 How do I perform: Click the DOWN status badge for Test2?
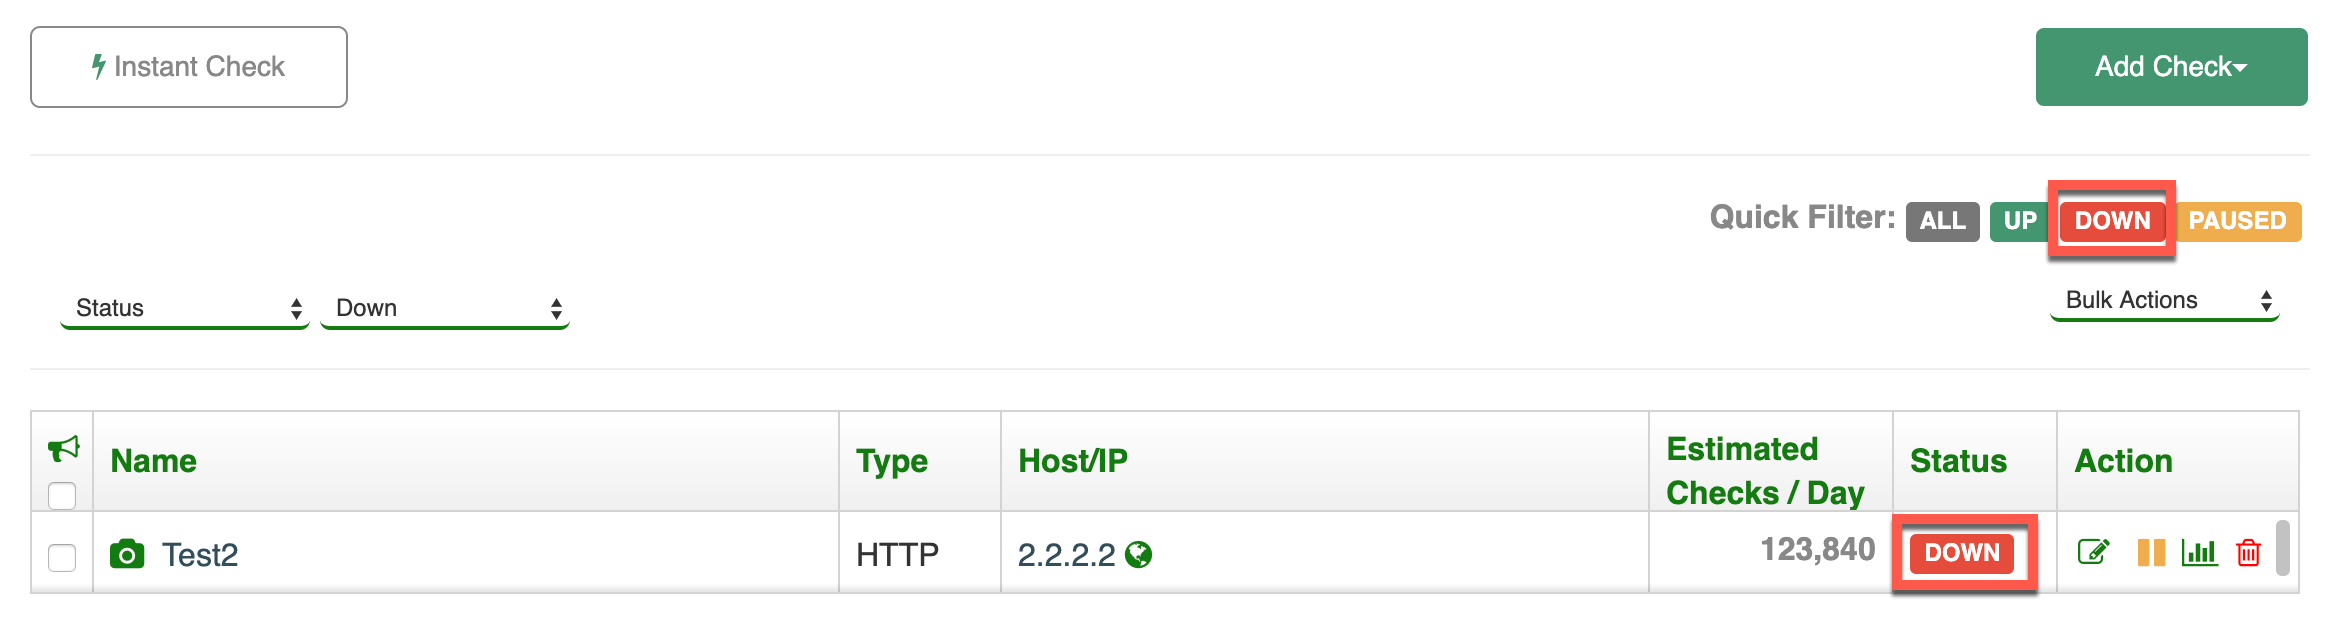tap(1962, 553)
